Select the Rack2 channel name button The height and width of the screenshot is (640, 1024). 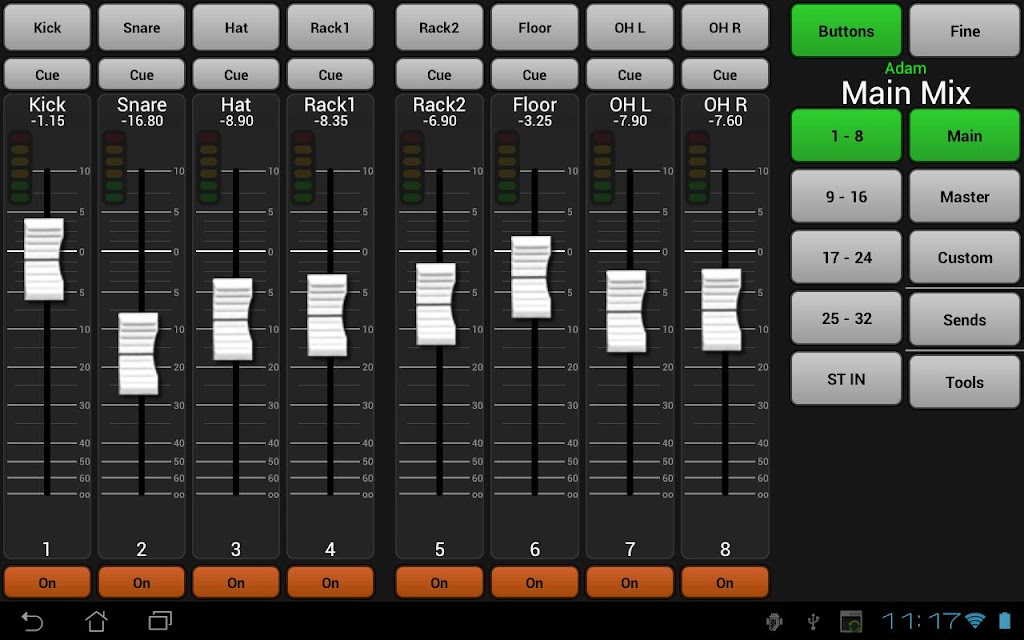pyautogui.click(x=439, y=27)
